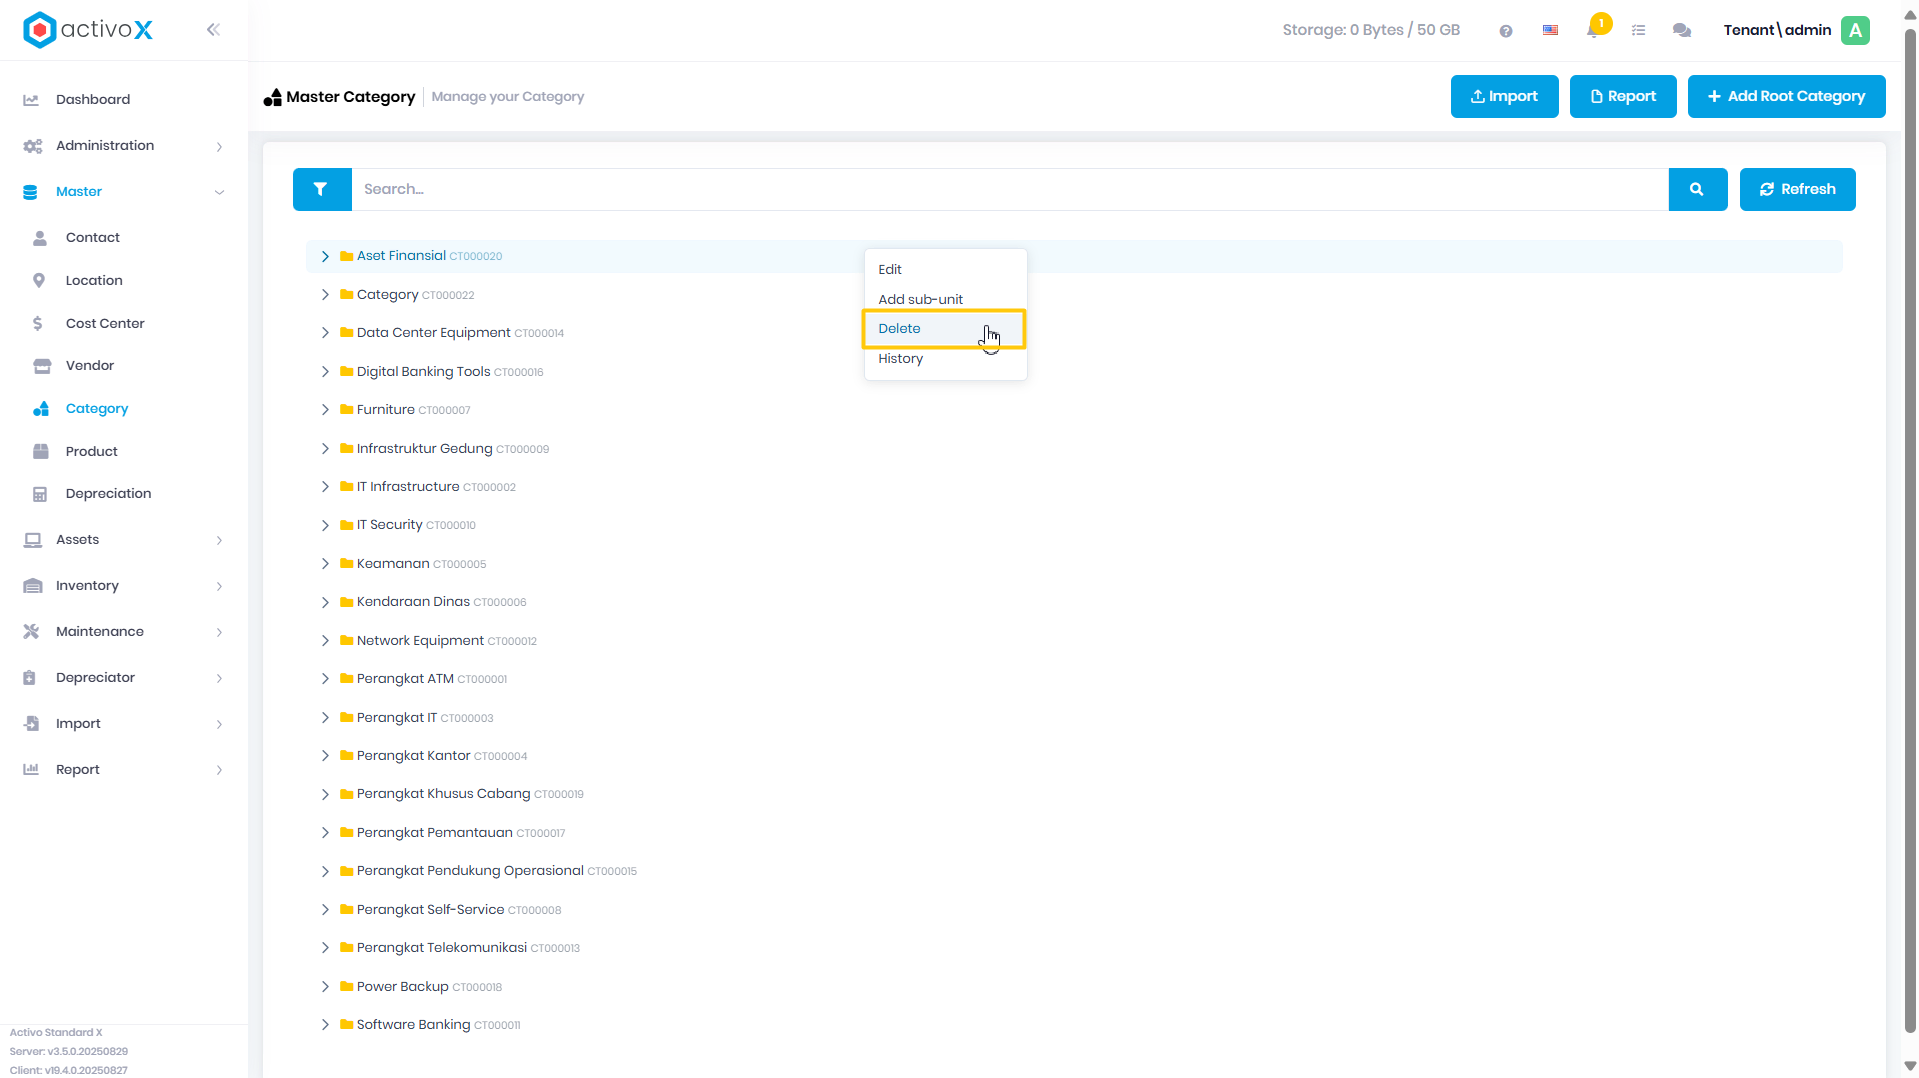Click the Furniture folder icon
Viewport: 1919px width, 1078px height.
coord(346,410)
